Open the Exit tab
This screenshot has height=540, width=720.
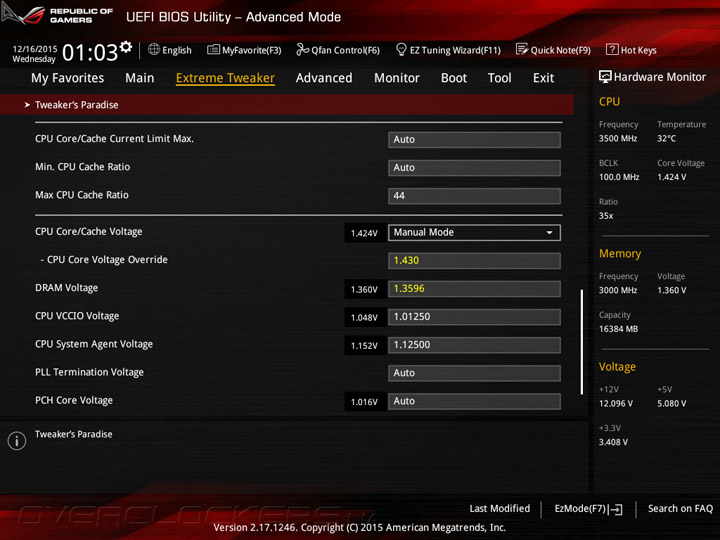click(543, 78)
